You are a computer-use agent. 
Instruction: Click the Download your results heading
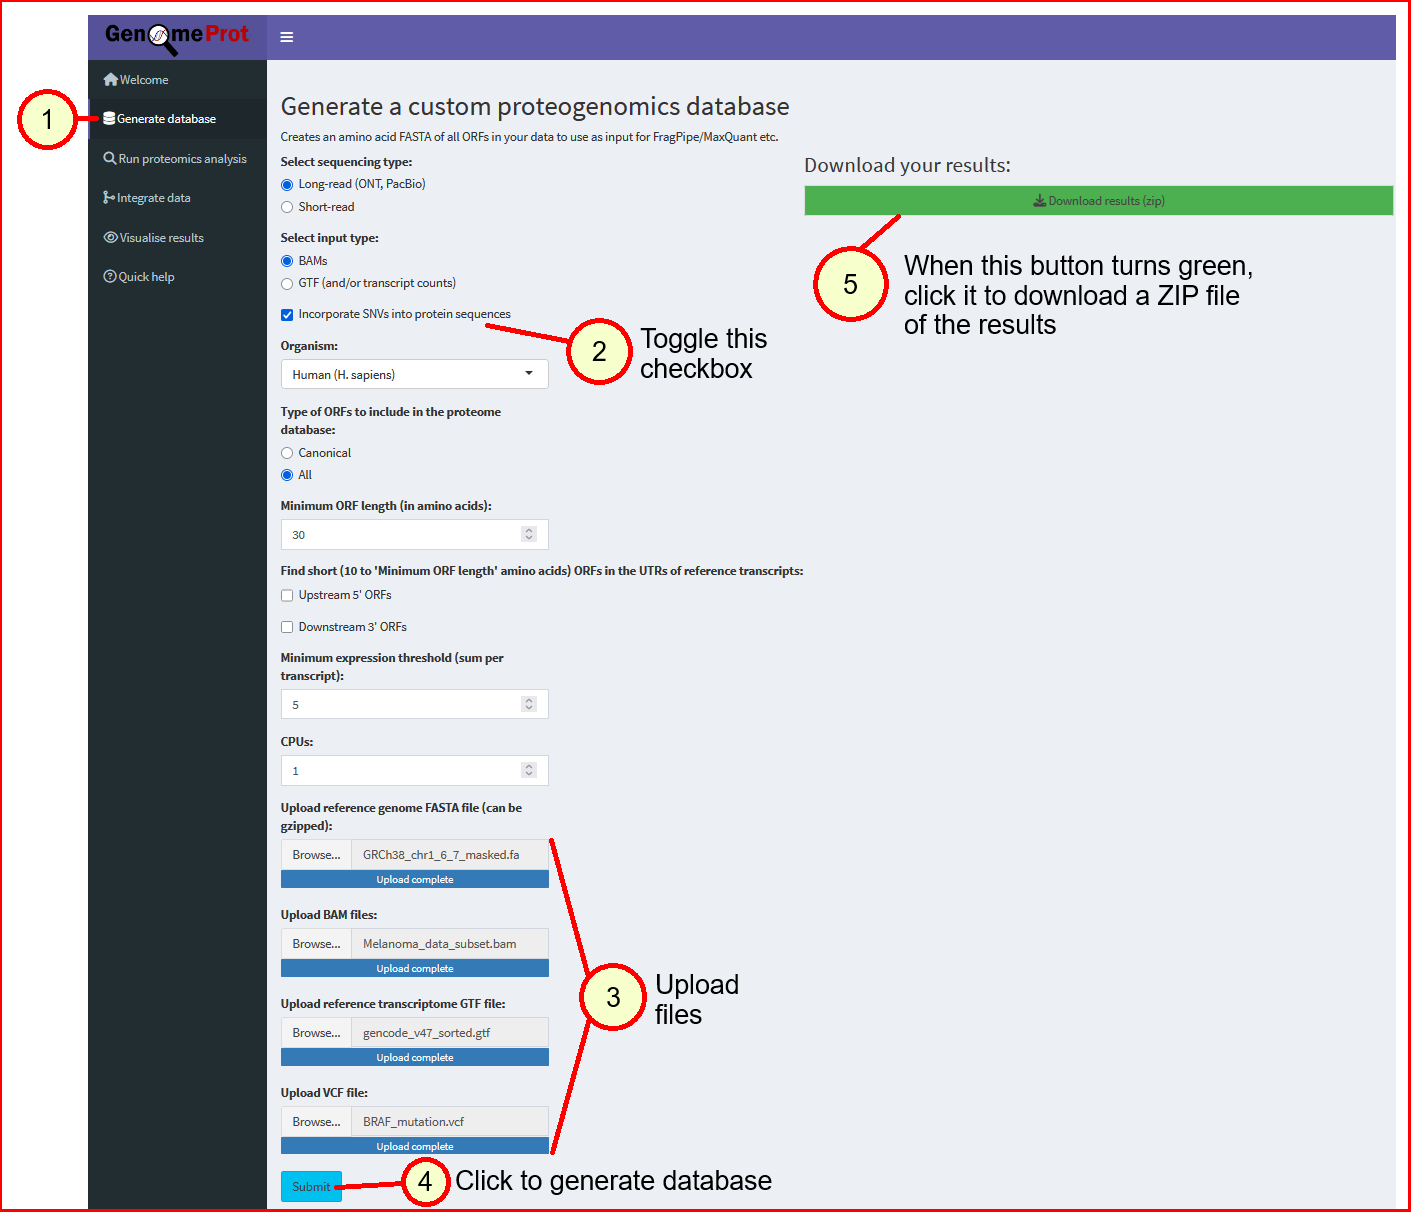(x=907, y=165)
